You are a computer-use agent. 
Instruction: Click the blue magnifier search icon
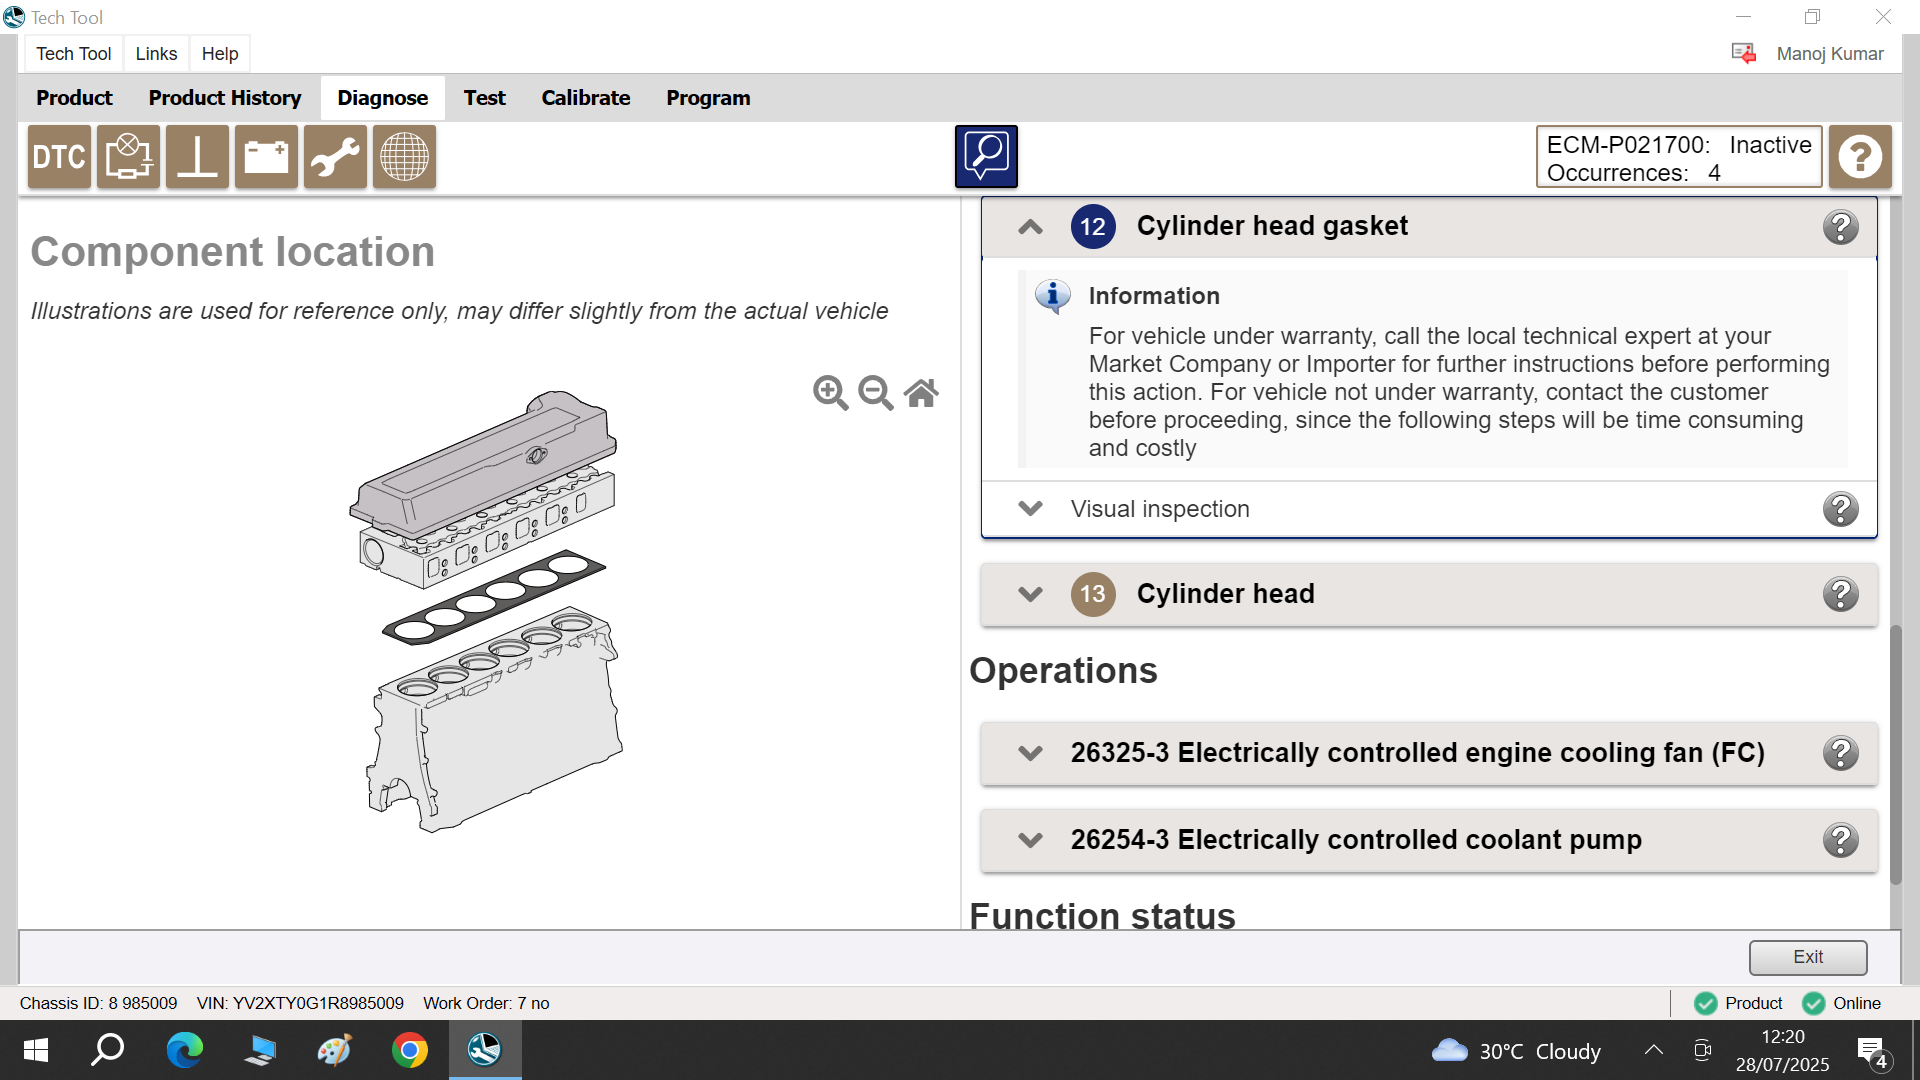[986, 157]
